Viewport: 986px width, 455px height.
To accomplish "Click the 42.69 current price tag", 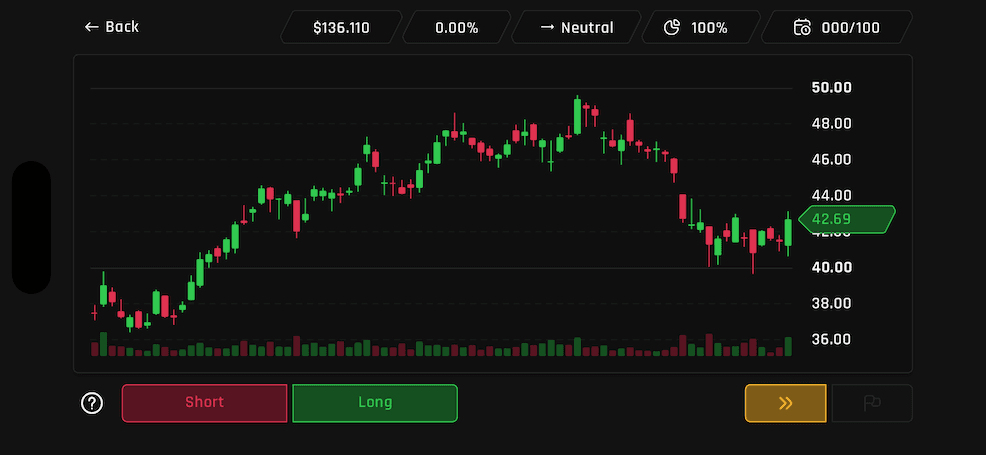I will click(847, 219).
